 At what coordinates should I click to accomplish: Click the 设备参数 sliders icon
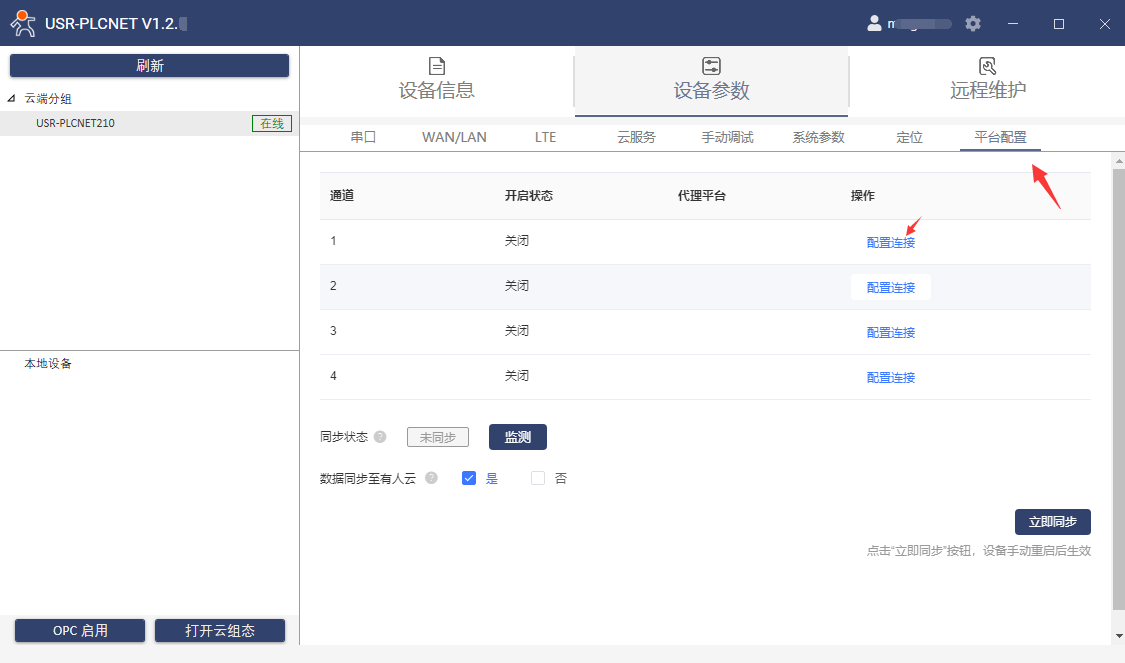pos(711,66)
